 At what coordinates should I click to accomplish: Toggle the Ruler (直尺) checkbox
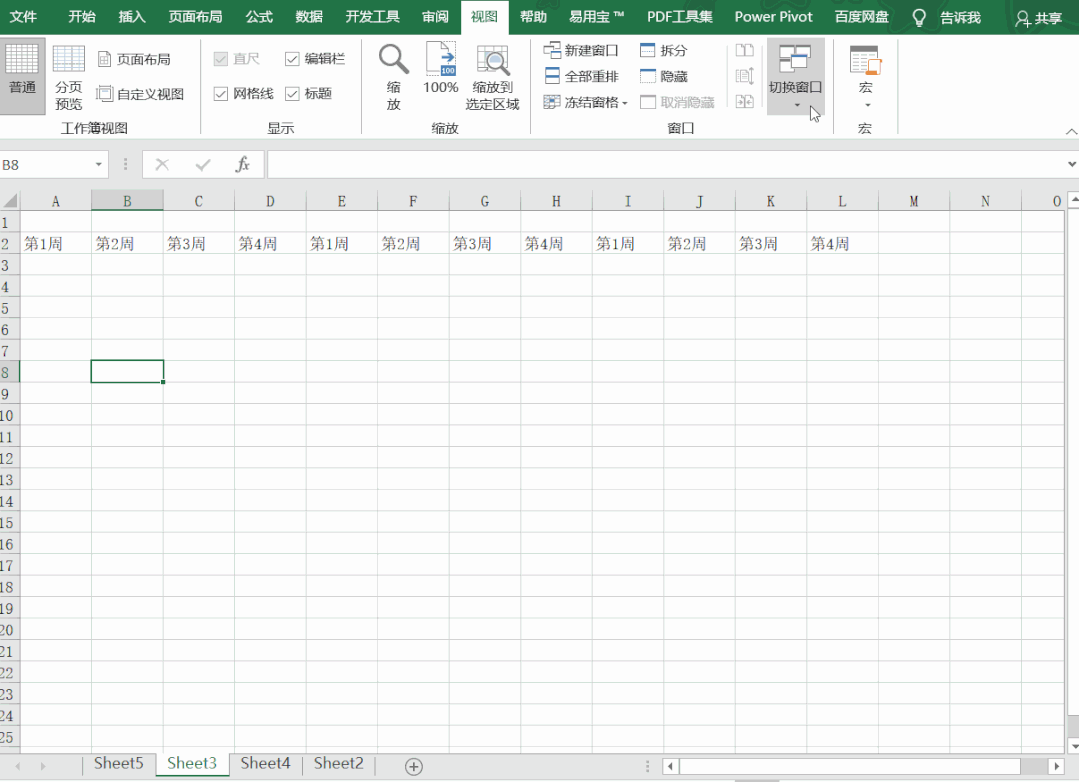221,59
